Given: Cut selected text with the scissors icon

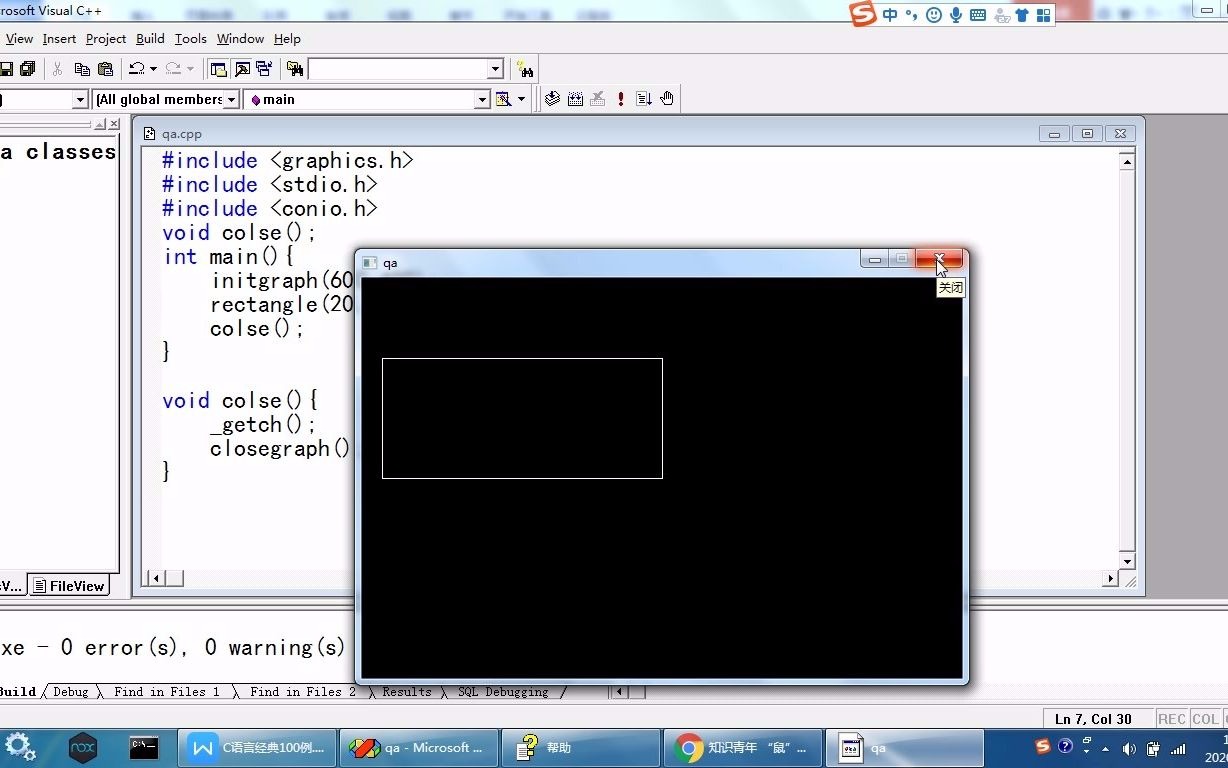Looking at the screenshot, I should click(x=57, y=68).
